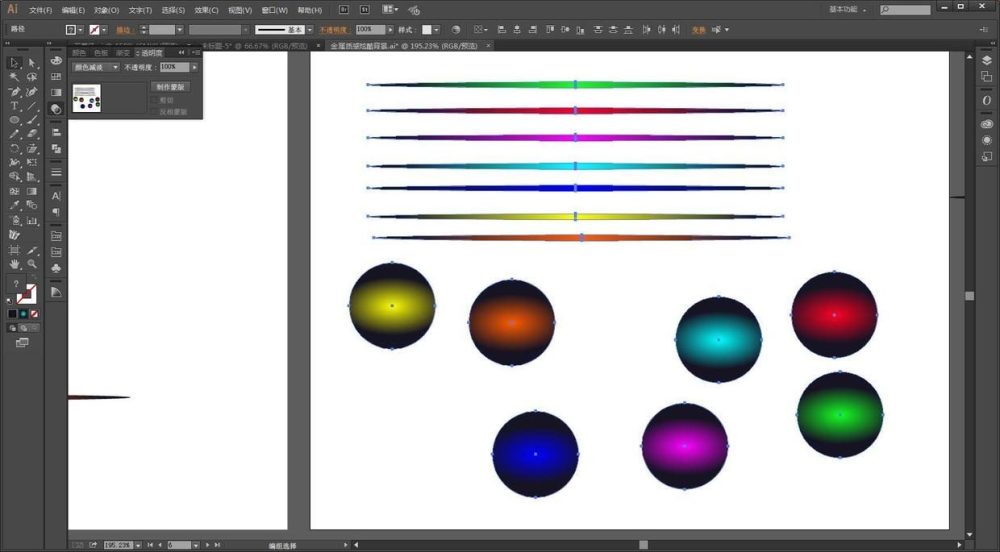The width and height of the screenshot is (1000, 552).
Task: Enable the 剪切 clip checkbox
Action: (154, 100)
